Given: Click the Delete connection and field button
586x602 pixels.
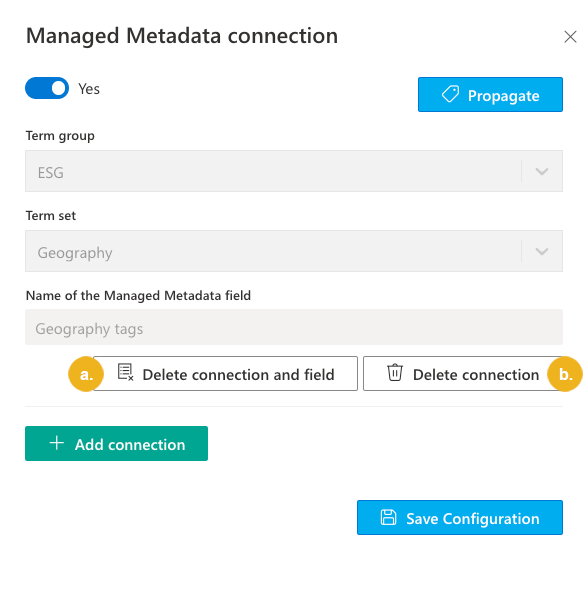Looking at the screenshot, I should (x=225, y=374).
